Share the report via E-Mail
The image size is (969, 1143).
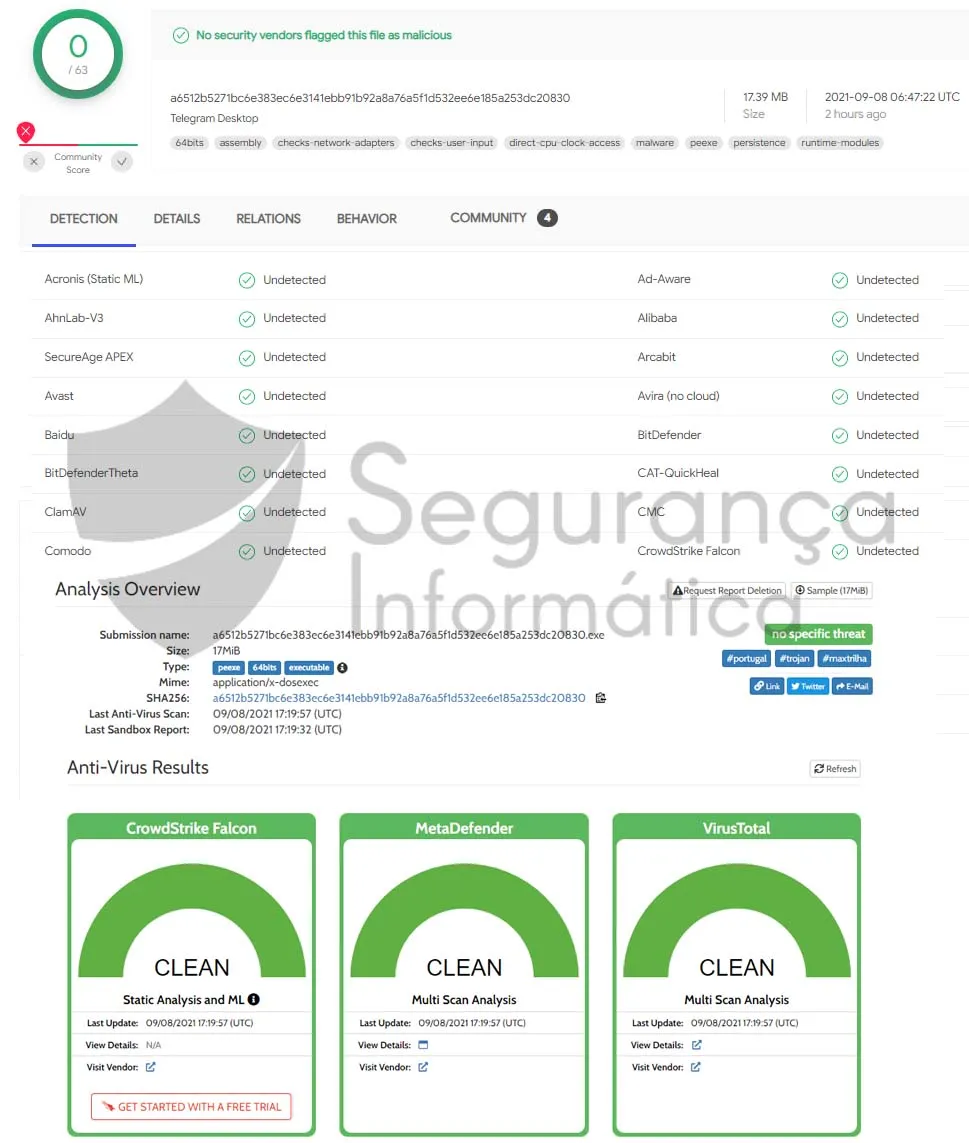[852, 686]
